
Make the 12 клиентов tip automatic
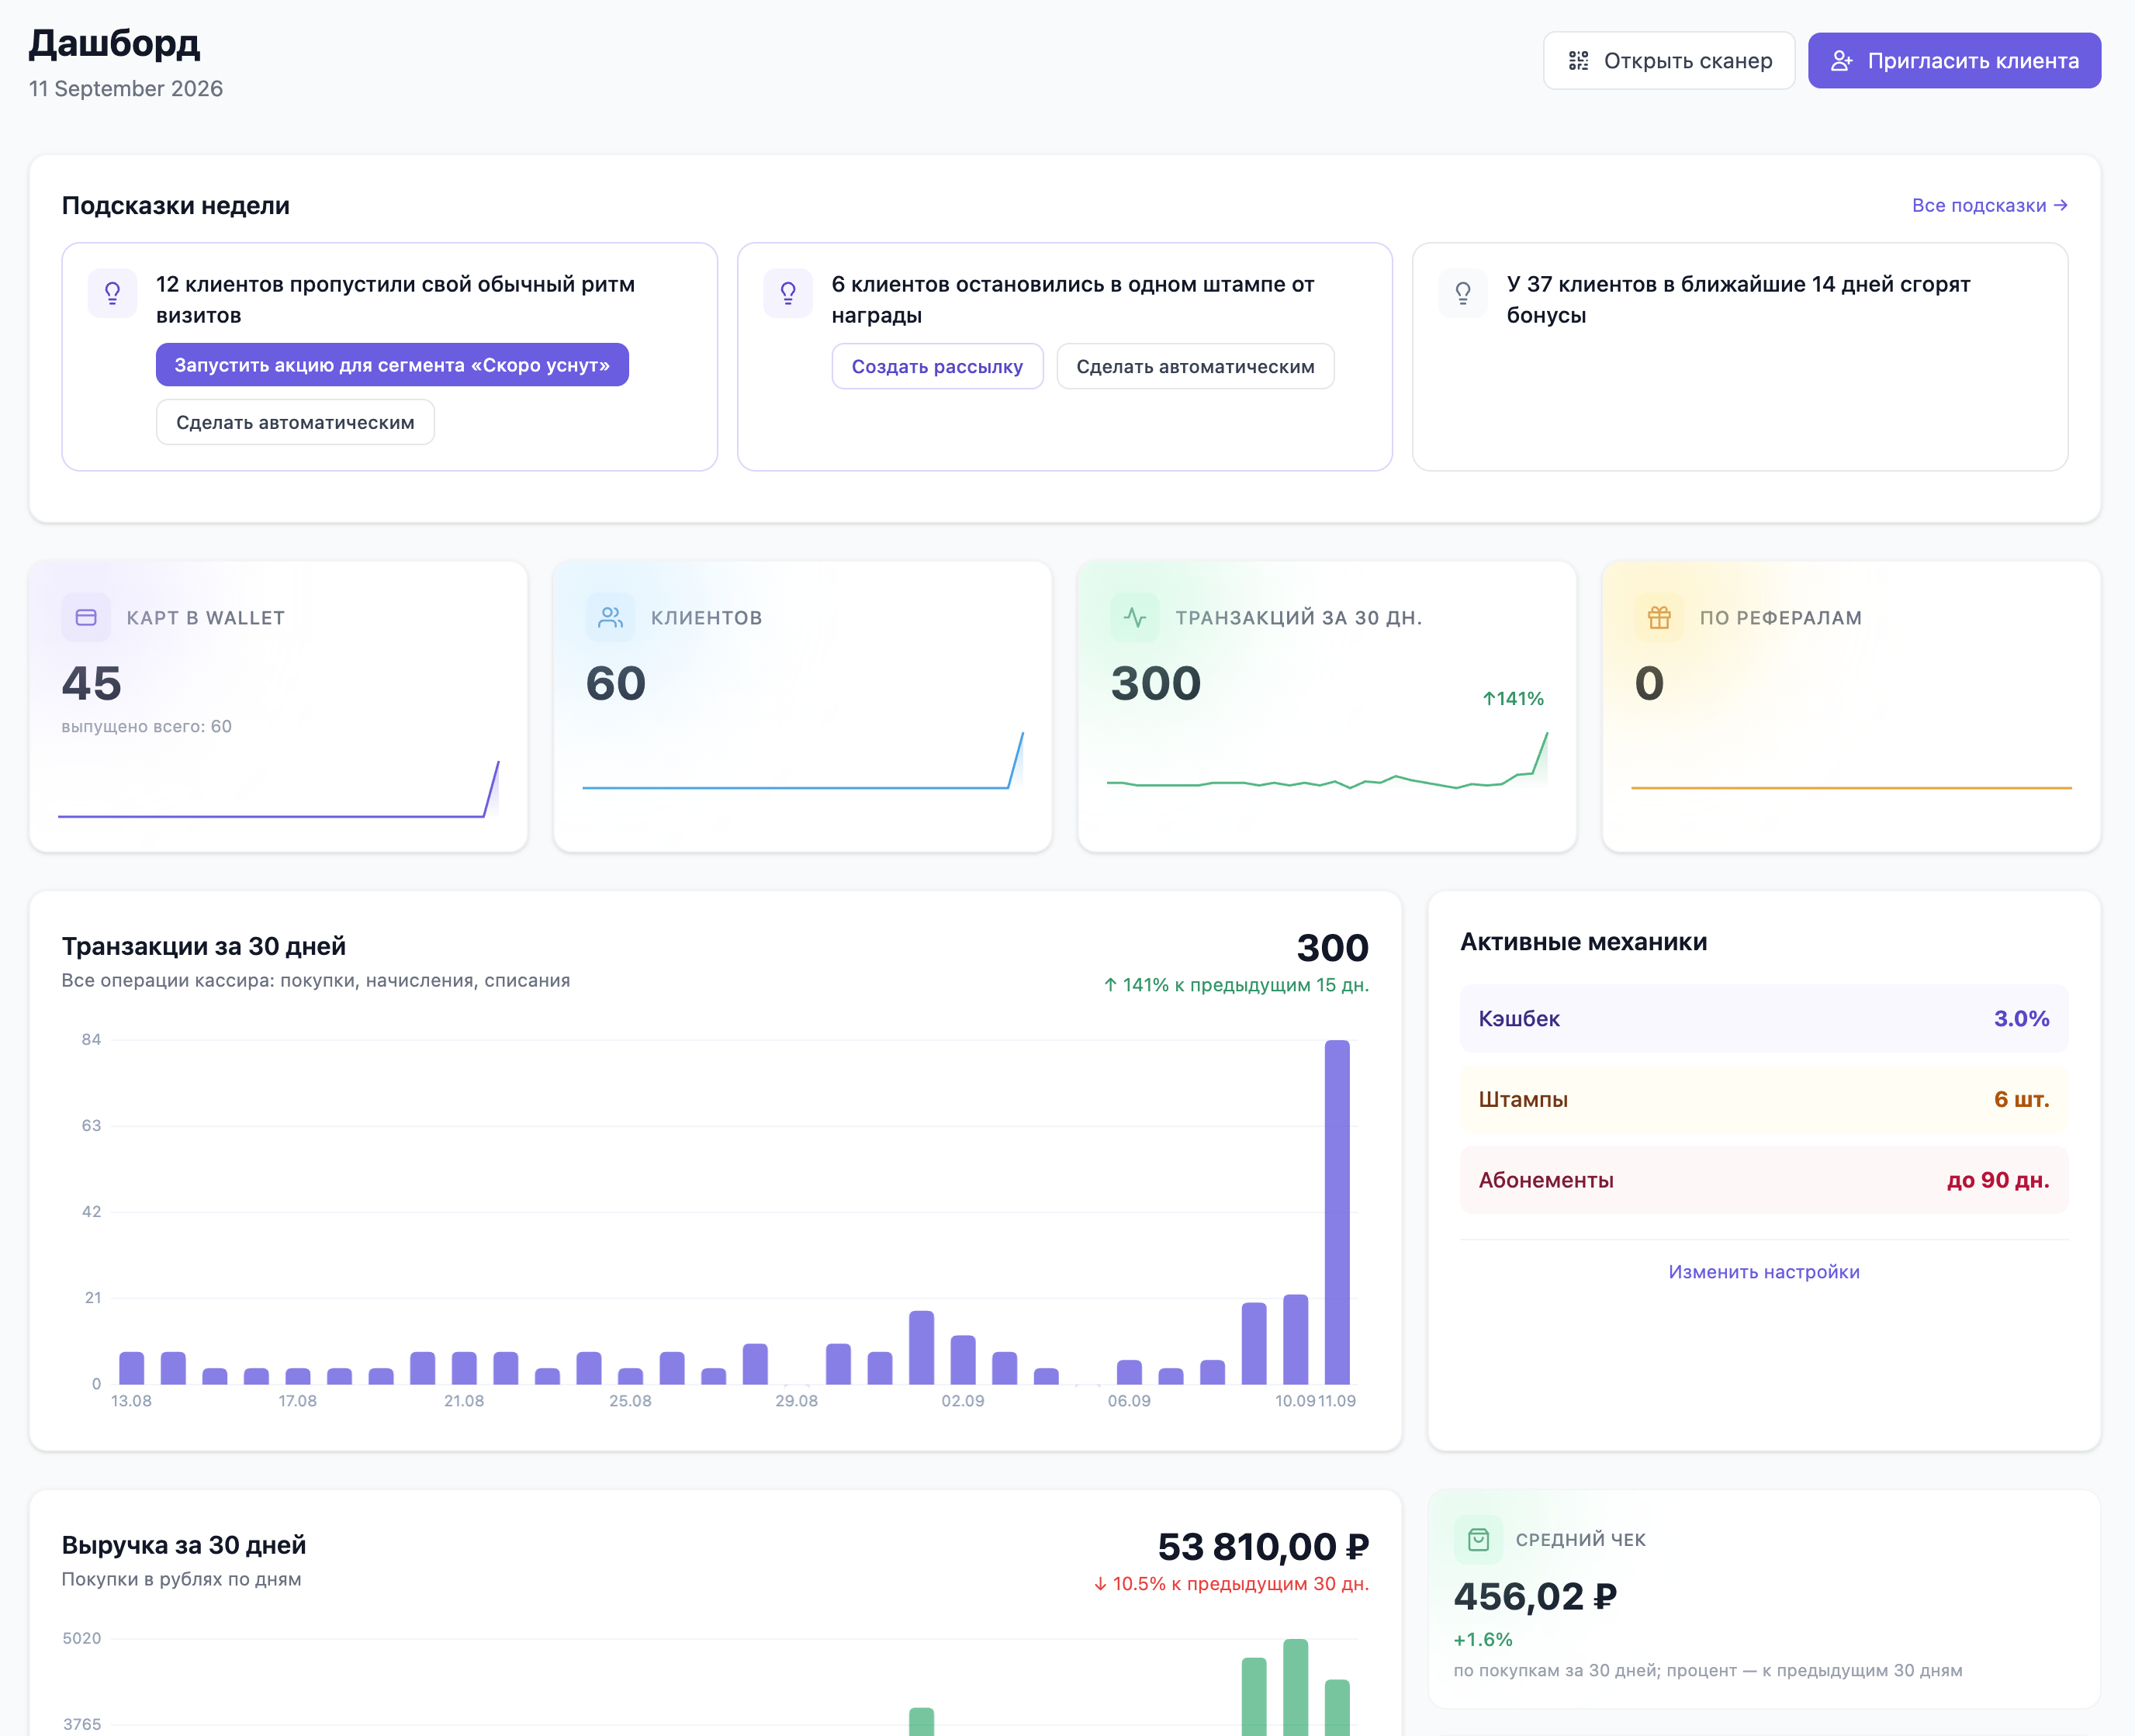click(295, 422)
